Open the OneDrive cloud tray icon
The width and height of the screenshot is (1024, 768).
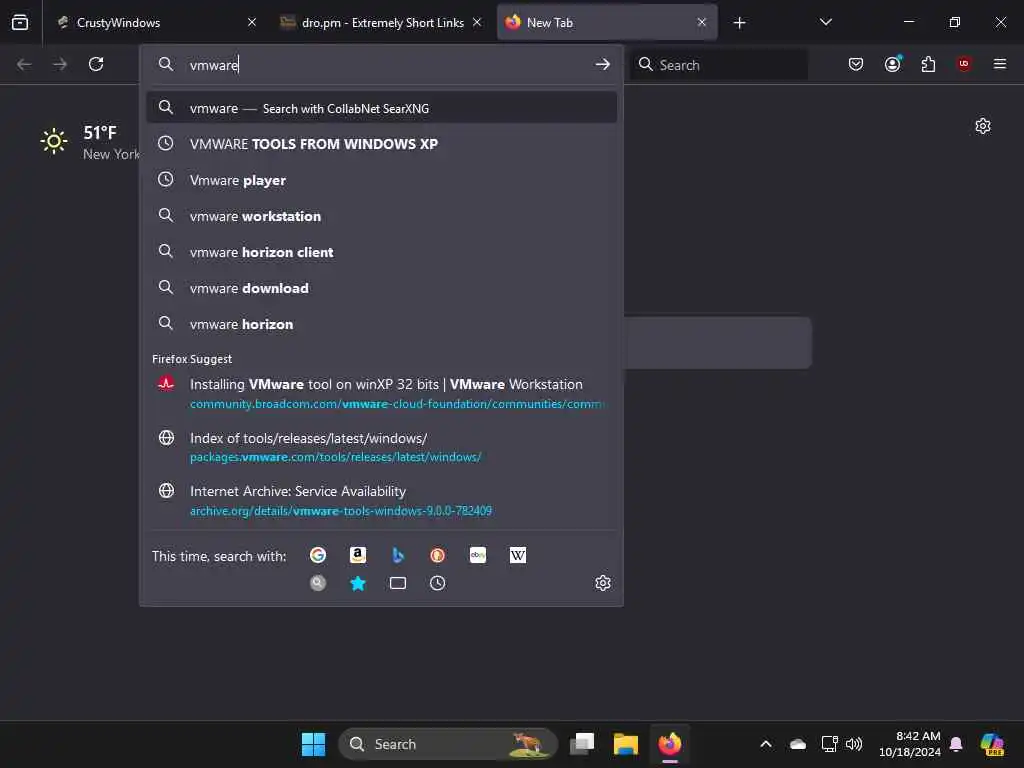[797, 744]
